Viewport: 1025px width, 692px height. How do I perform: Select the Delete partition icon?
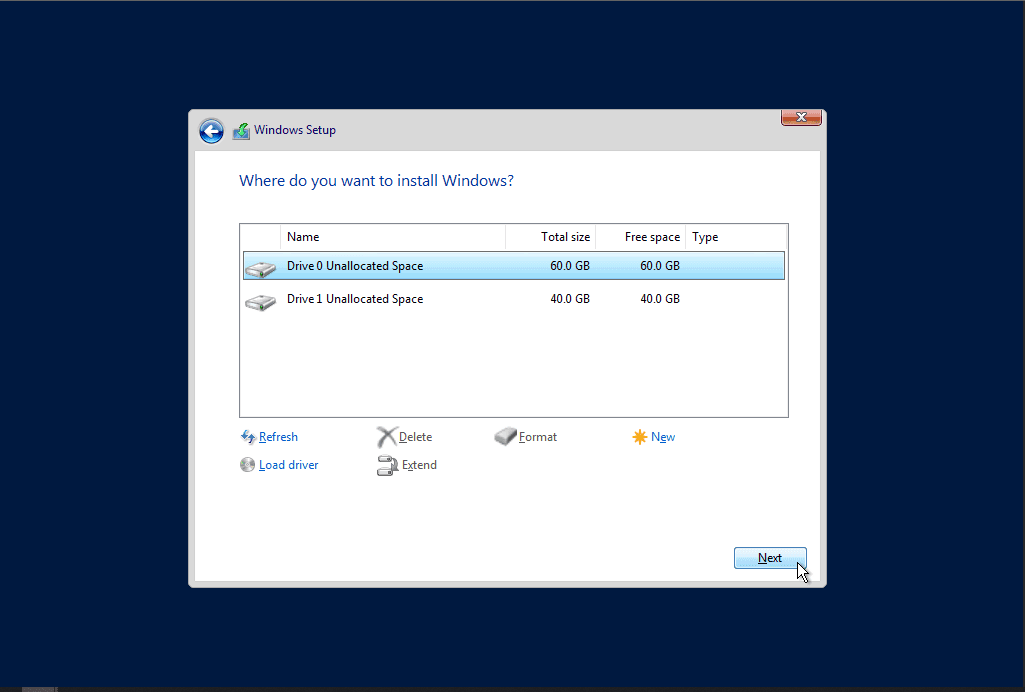pos(388,436)
